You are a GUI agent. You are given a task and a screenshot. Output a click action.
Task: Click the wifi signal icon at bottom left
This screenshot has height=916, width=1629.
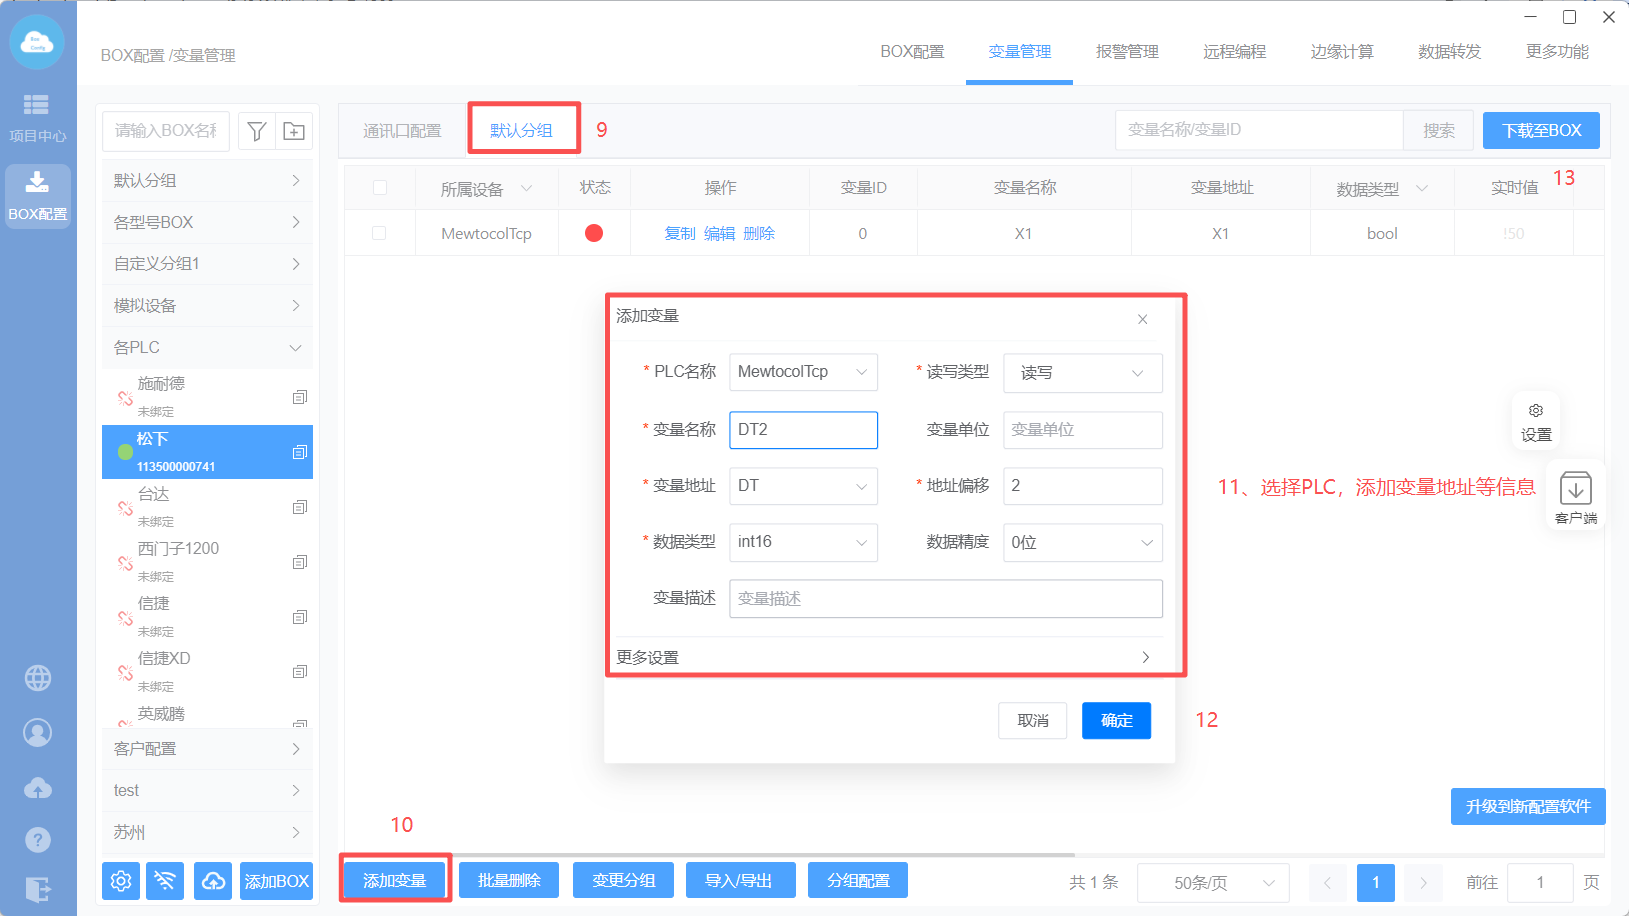(165, 881)
